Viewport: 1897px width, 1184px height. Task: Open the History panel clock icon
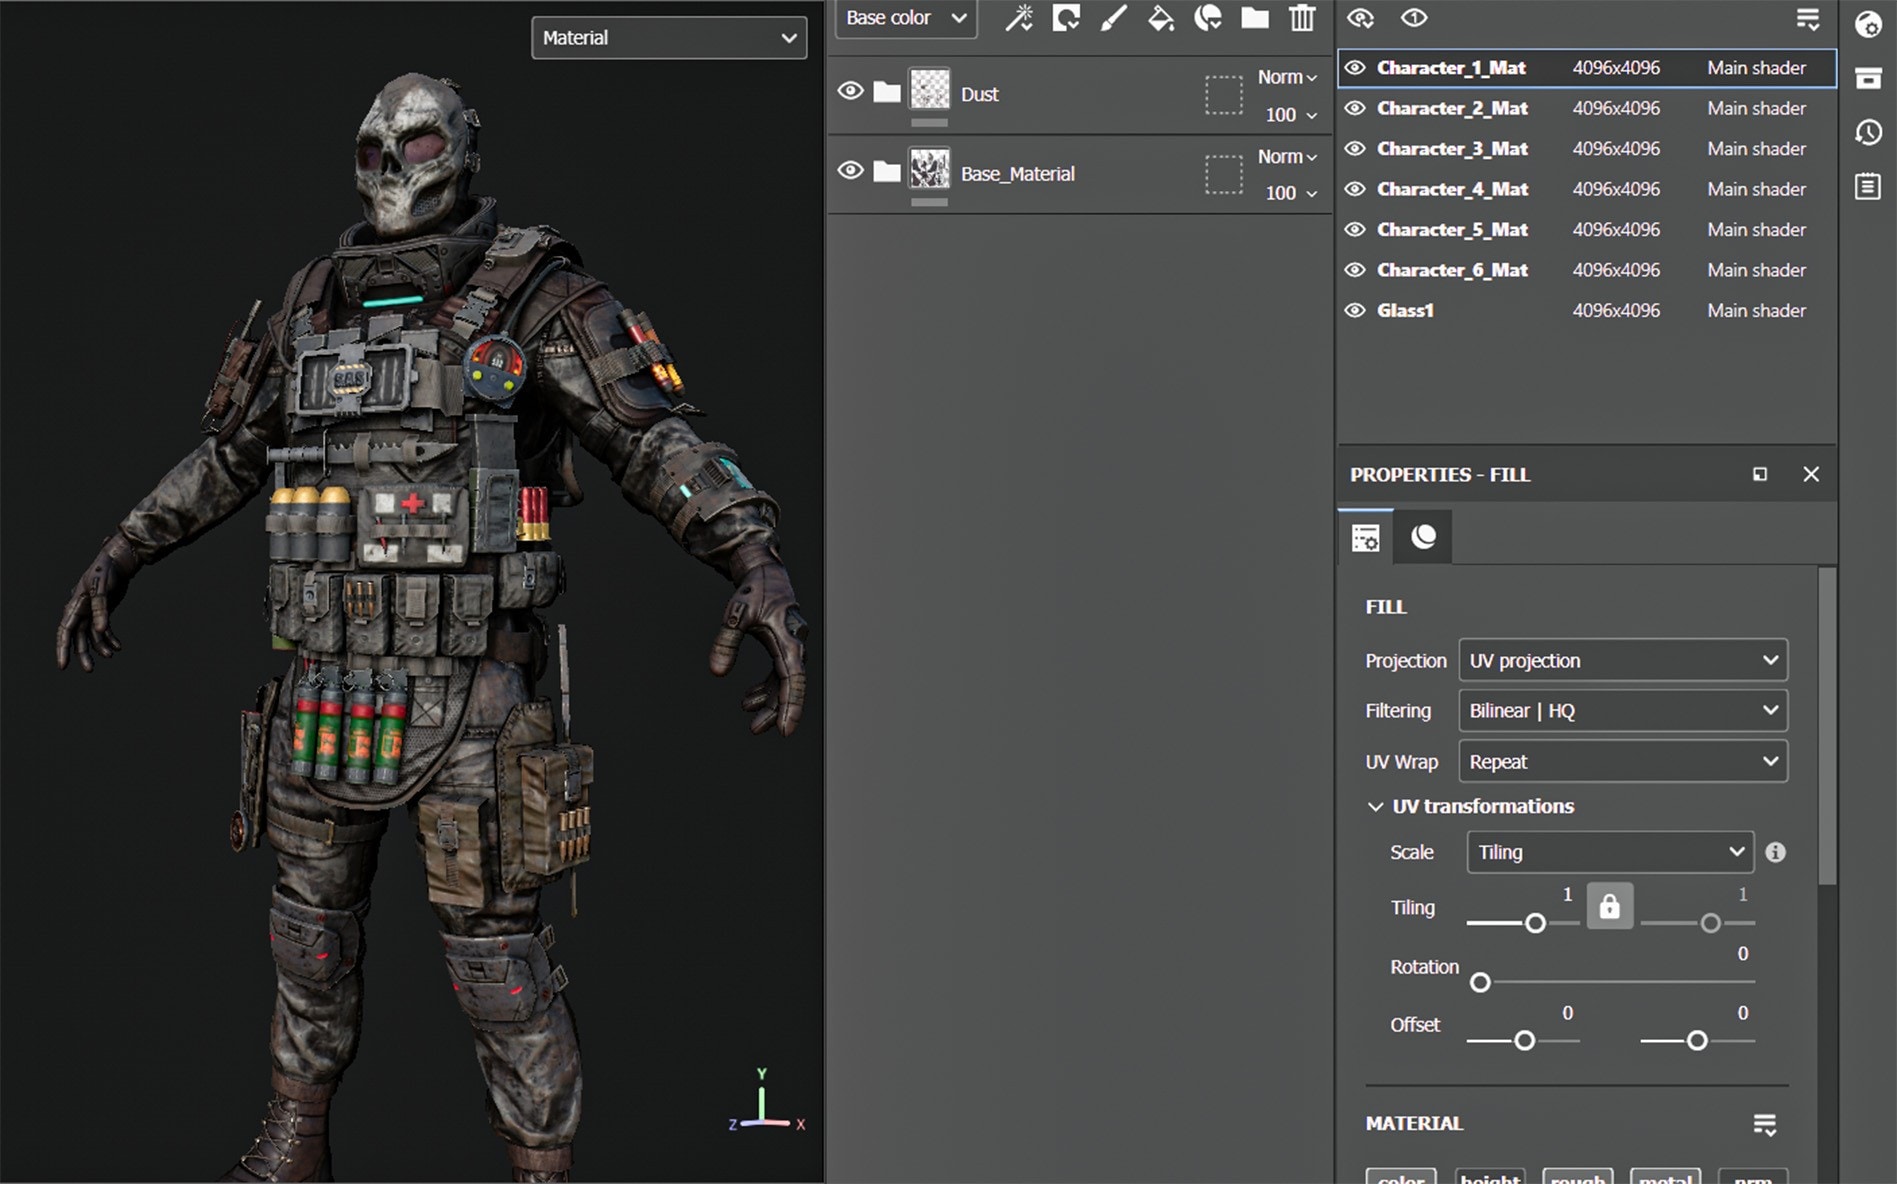click(x=1868, y=133)
